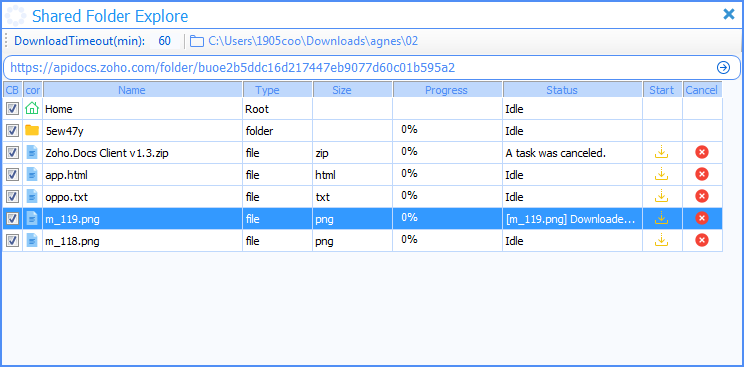Screen dimensions: 744x367
Task: Start download of oppo.txt
Action: tap(661, 196)
